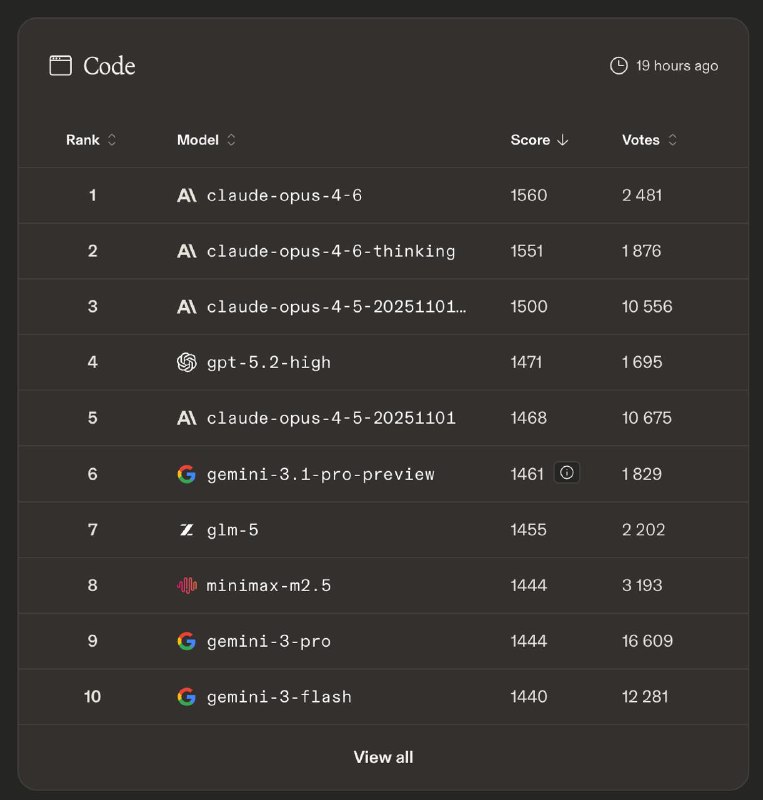Toggle Score column sort direction
Image resolution: width=763 pixels, height=800 pixels.
coord(539,140)
